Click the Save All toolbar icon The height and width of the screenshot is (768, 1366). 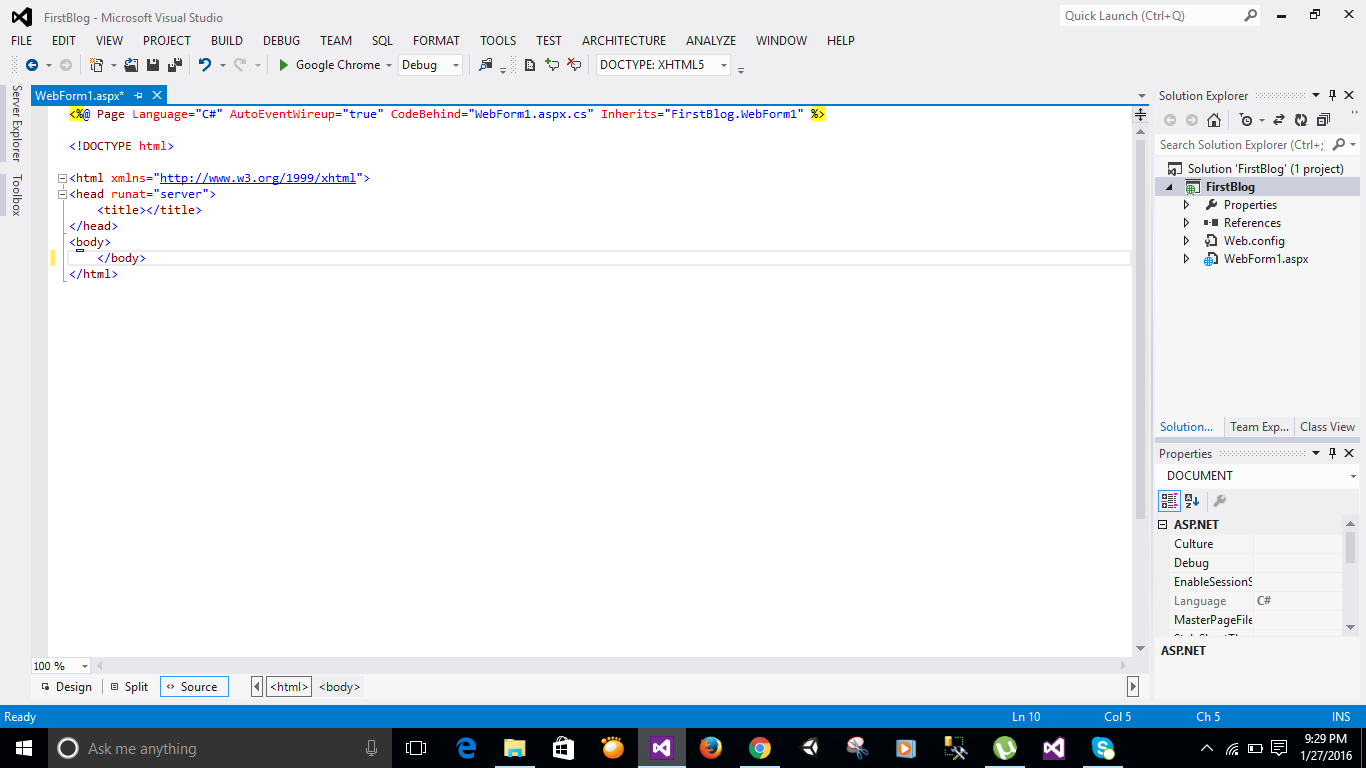click(x=175, y=65)
